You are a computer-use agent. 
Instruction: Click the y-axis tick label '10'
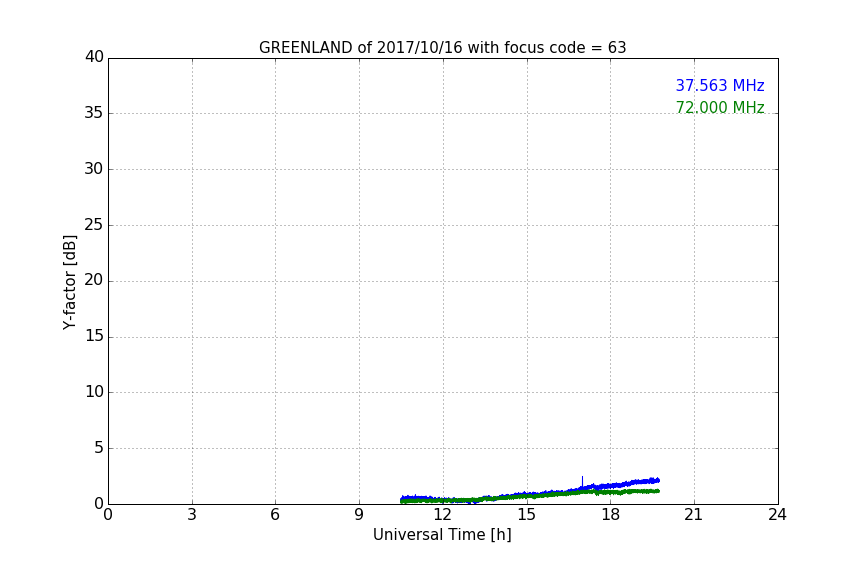(x=94, y=392)
